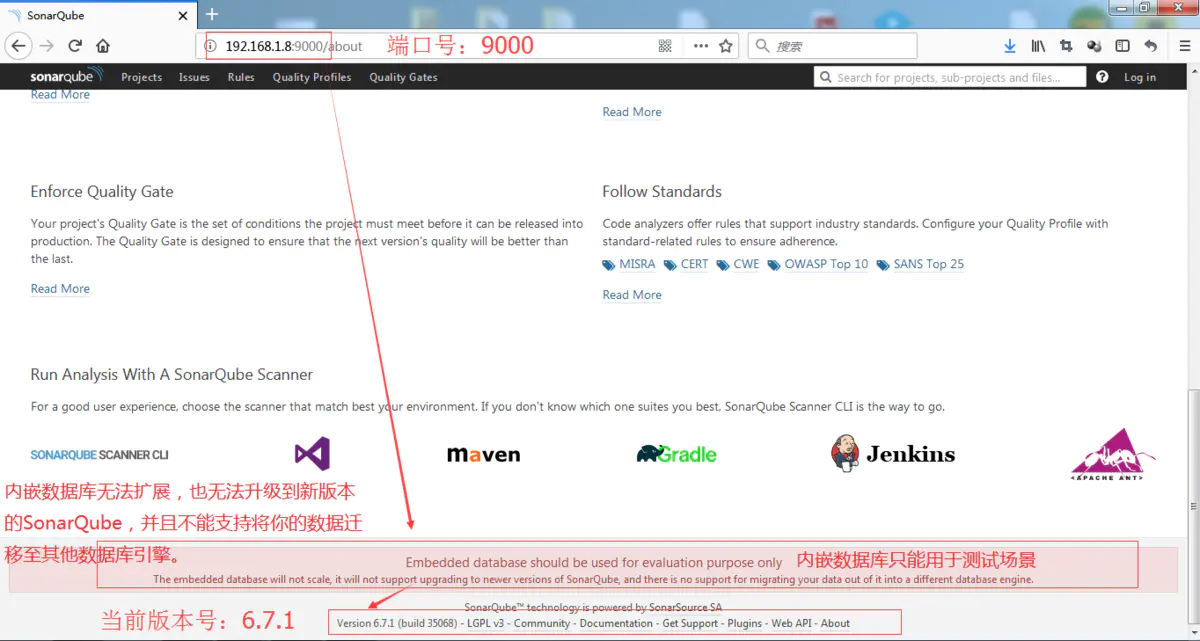Click the undo arrow toolbar icon

click(x=1151, y=46)
